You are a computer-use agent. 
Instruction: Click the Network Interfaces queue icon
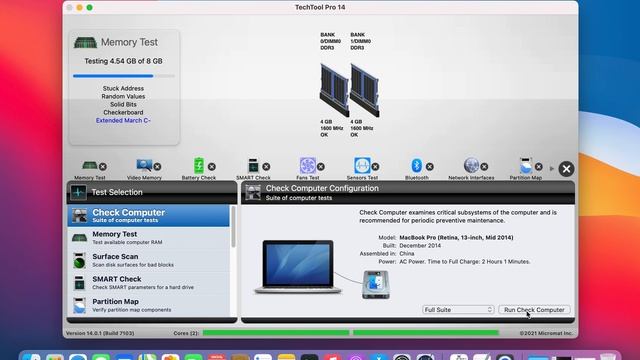[471, 165]
